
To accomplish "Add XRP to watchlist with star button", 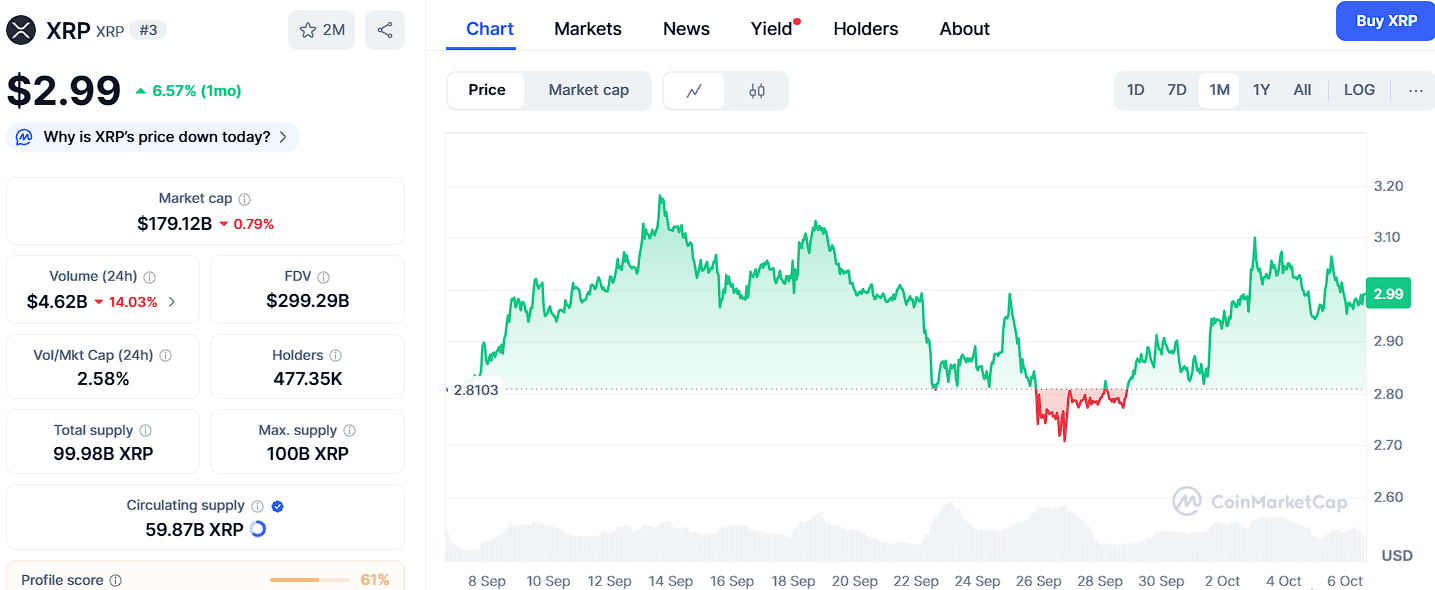I will (321, 30).
